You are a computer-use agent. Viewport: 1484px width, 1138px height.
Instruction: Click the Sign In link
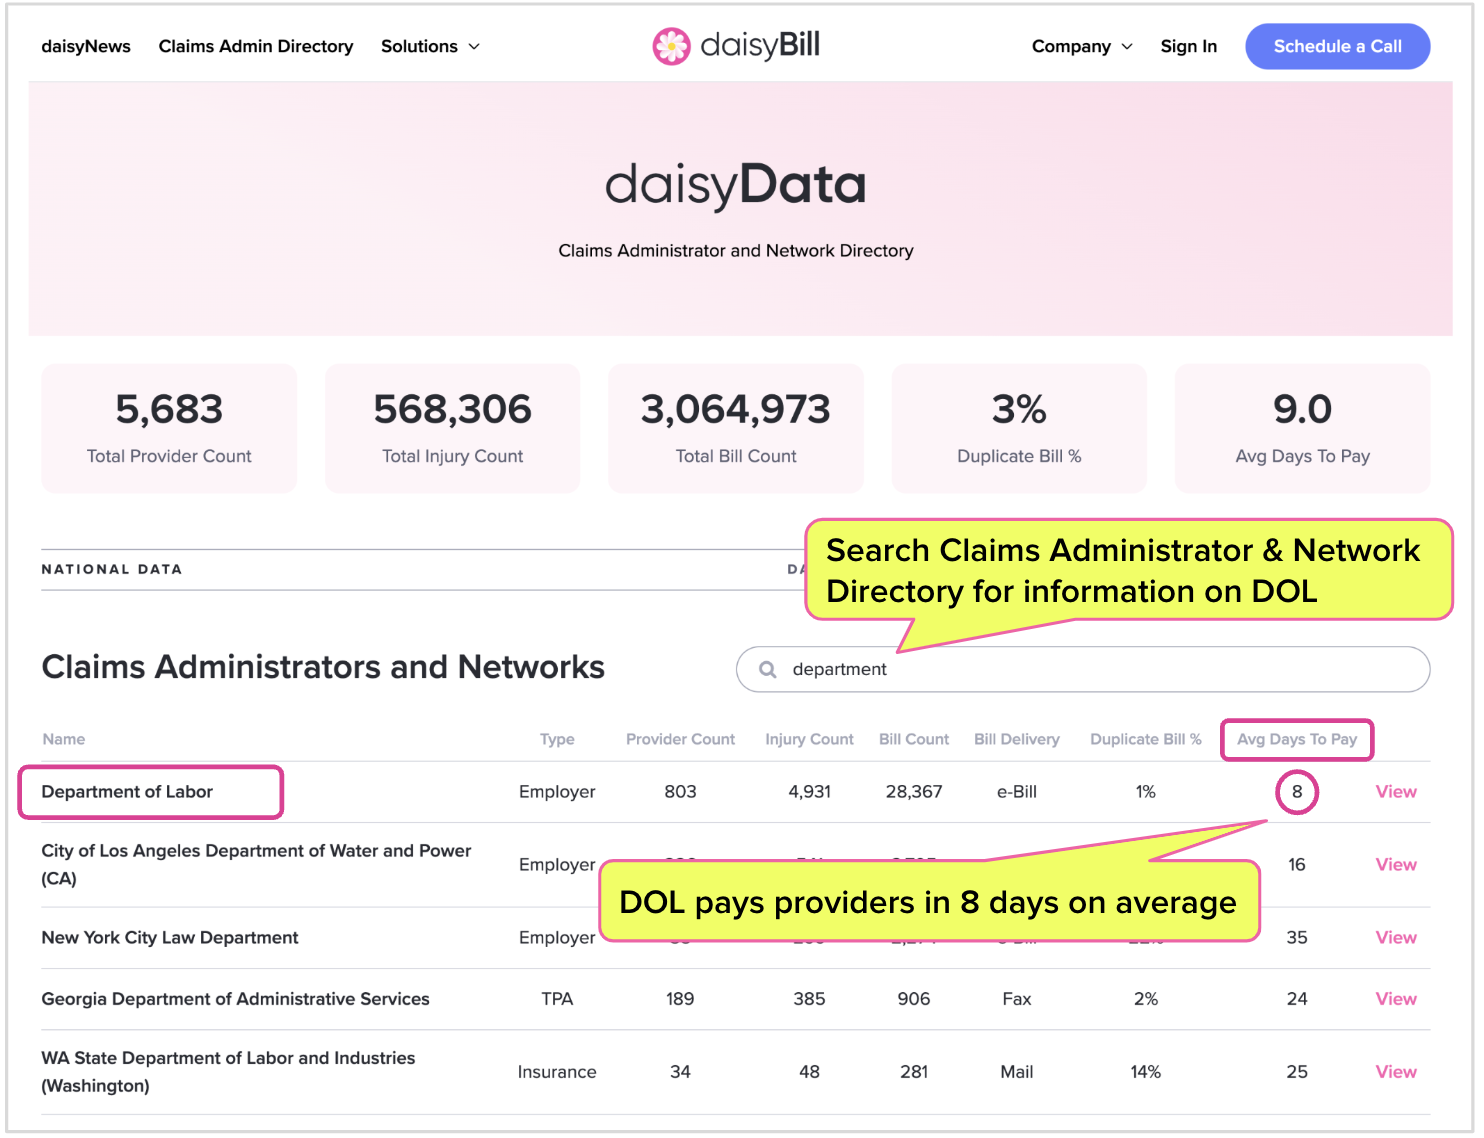1188,47
